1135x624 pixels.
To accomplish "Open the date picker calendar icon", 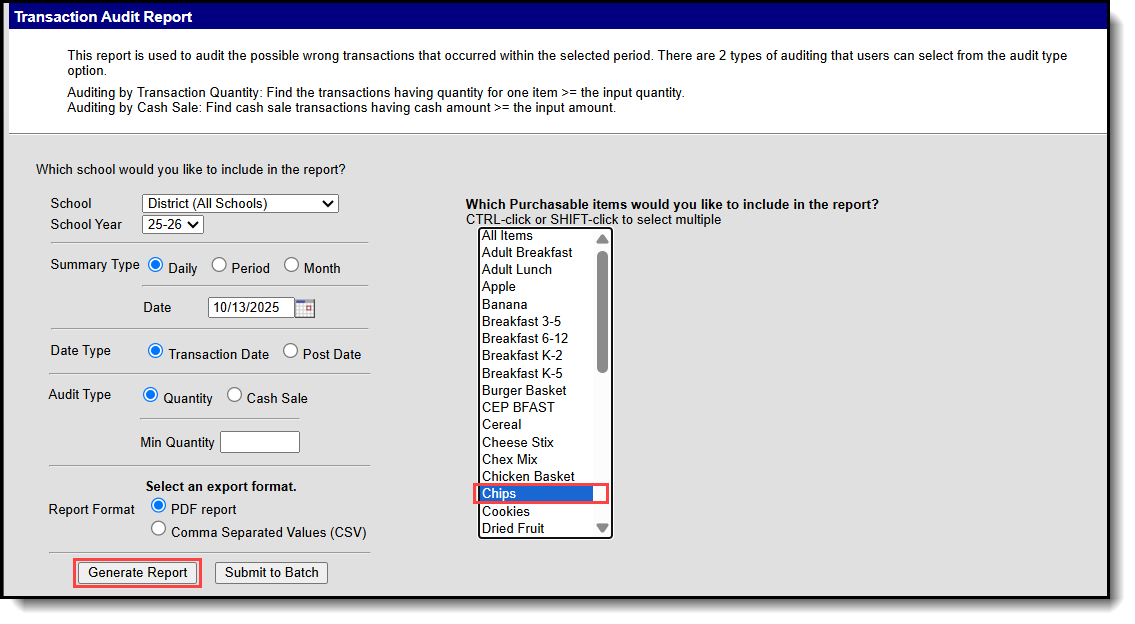I will tap(305, 307).
